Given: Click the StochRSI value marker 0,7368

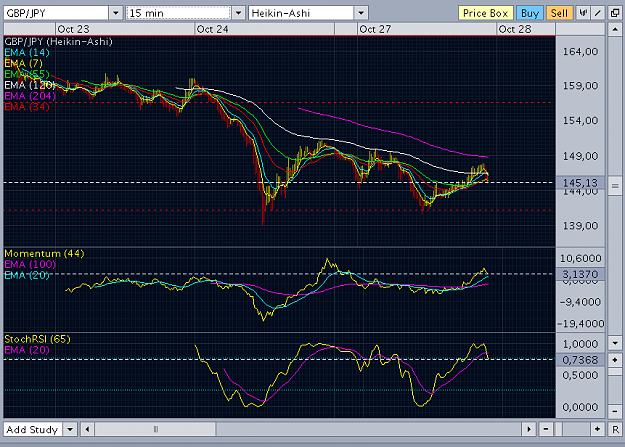Looking at the screenshot, I should pos(580,360).
